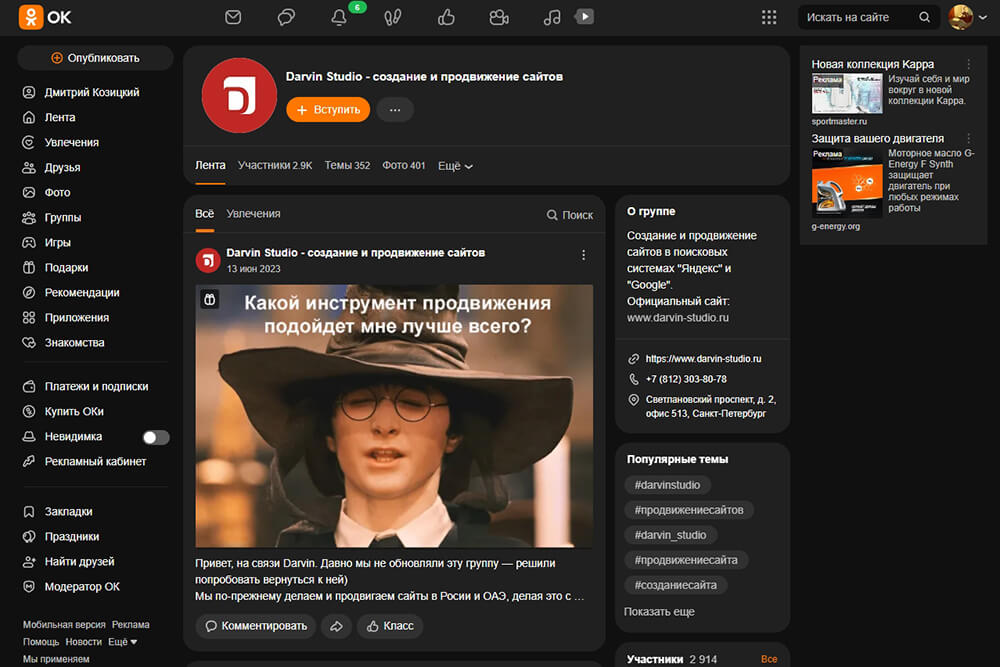Click the #созданиесайта hashtag
1000x667 pixels.
[675, 585]
